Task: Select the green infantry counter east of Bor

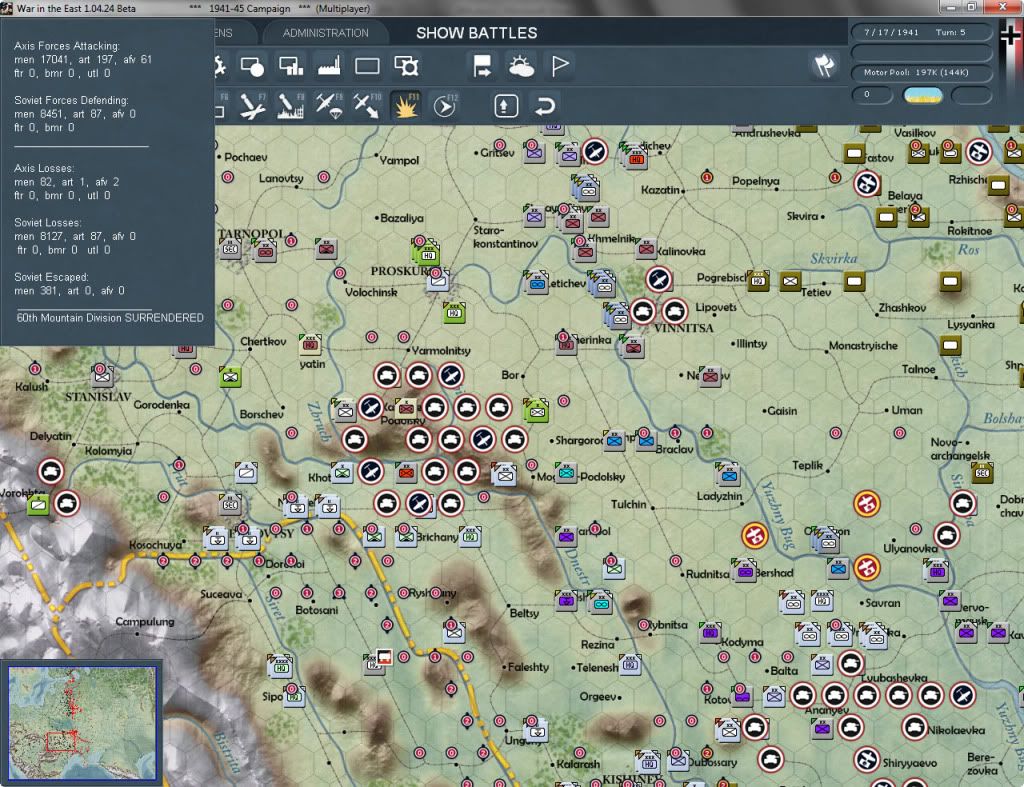Action: coord(536,410)
